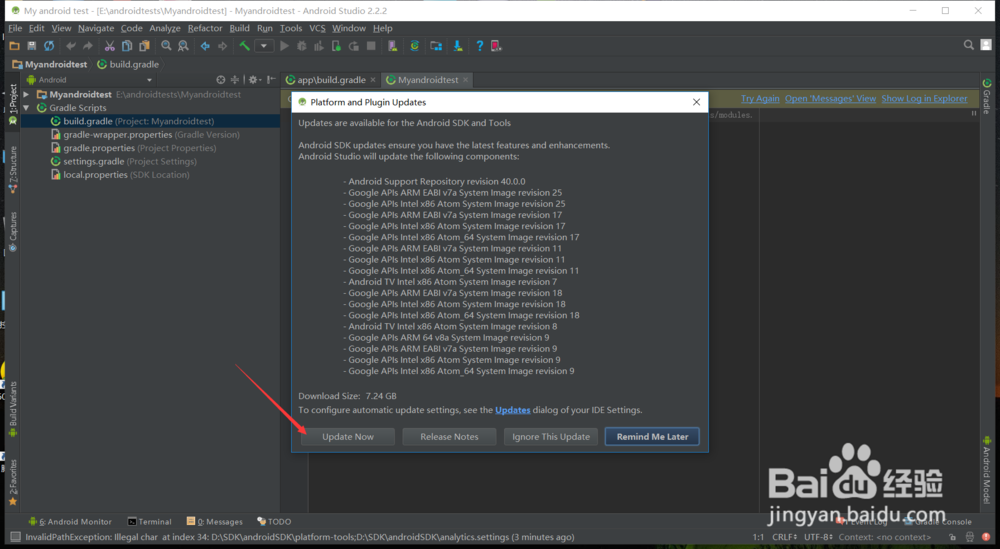Open the Updates settings link

(513, 410)
